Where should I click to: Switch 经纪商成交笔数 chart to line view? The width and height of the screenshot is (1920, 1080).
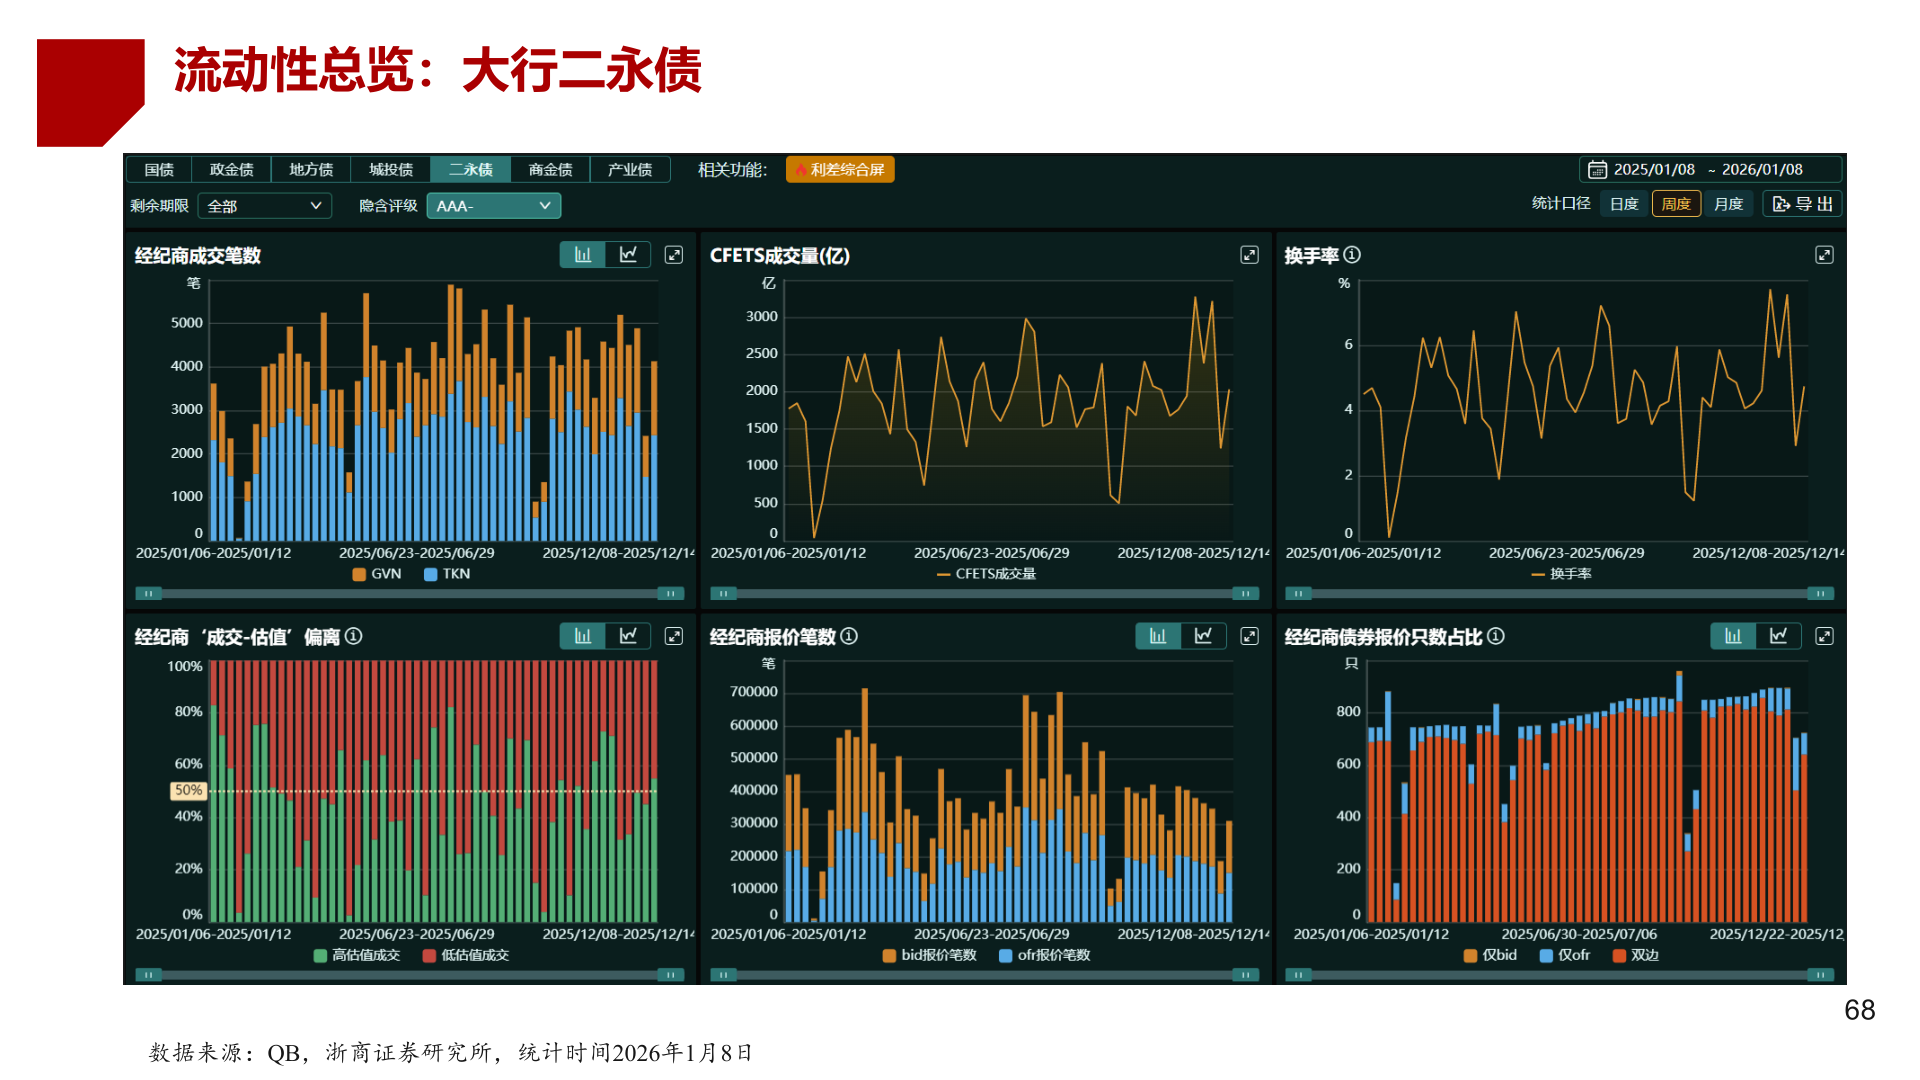(x=628, y=255)
